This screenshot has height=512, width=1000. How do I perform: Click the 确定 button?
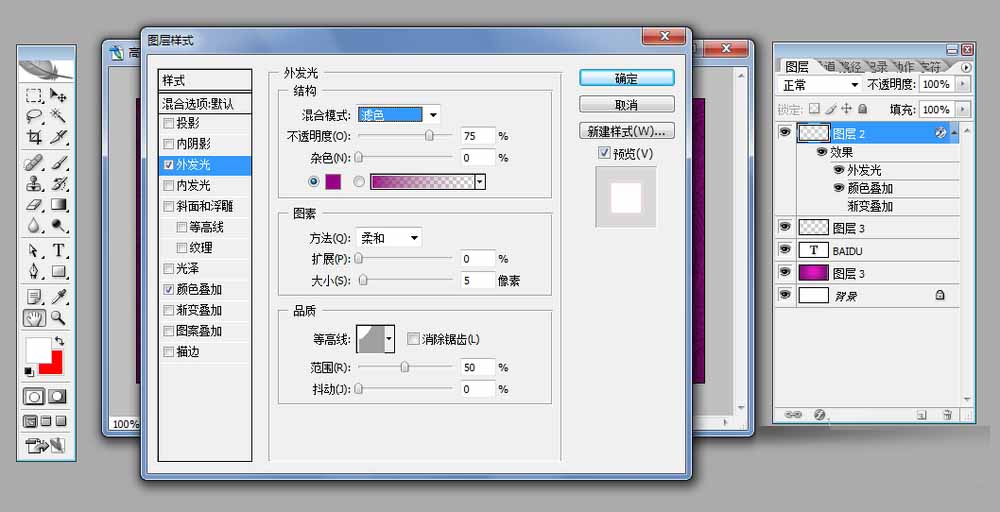tap(626, 78)
